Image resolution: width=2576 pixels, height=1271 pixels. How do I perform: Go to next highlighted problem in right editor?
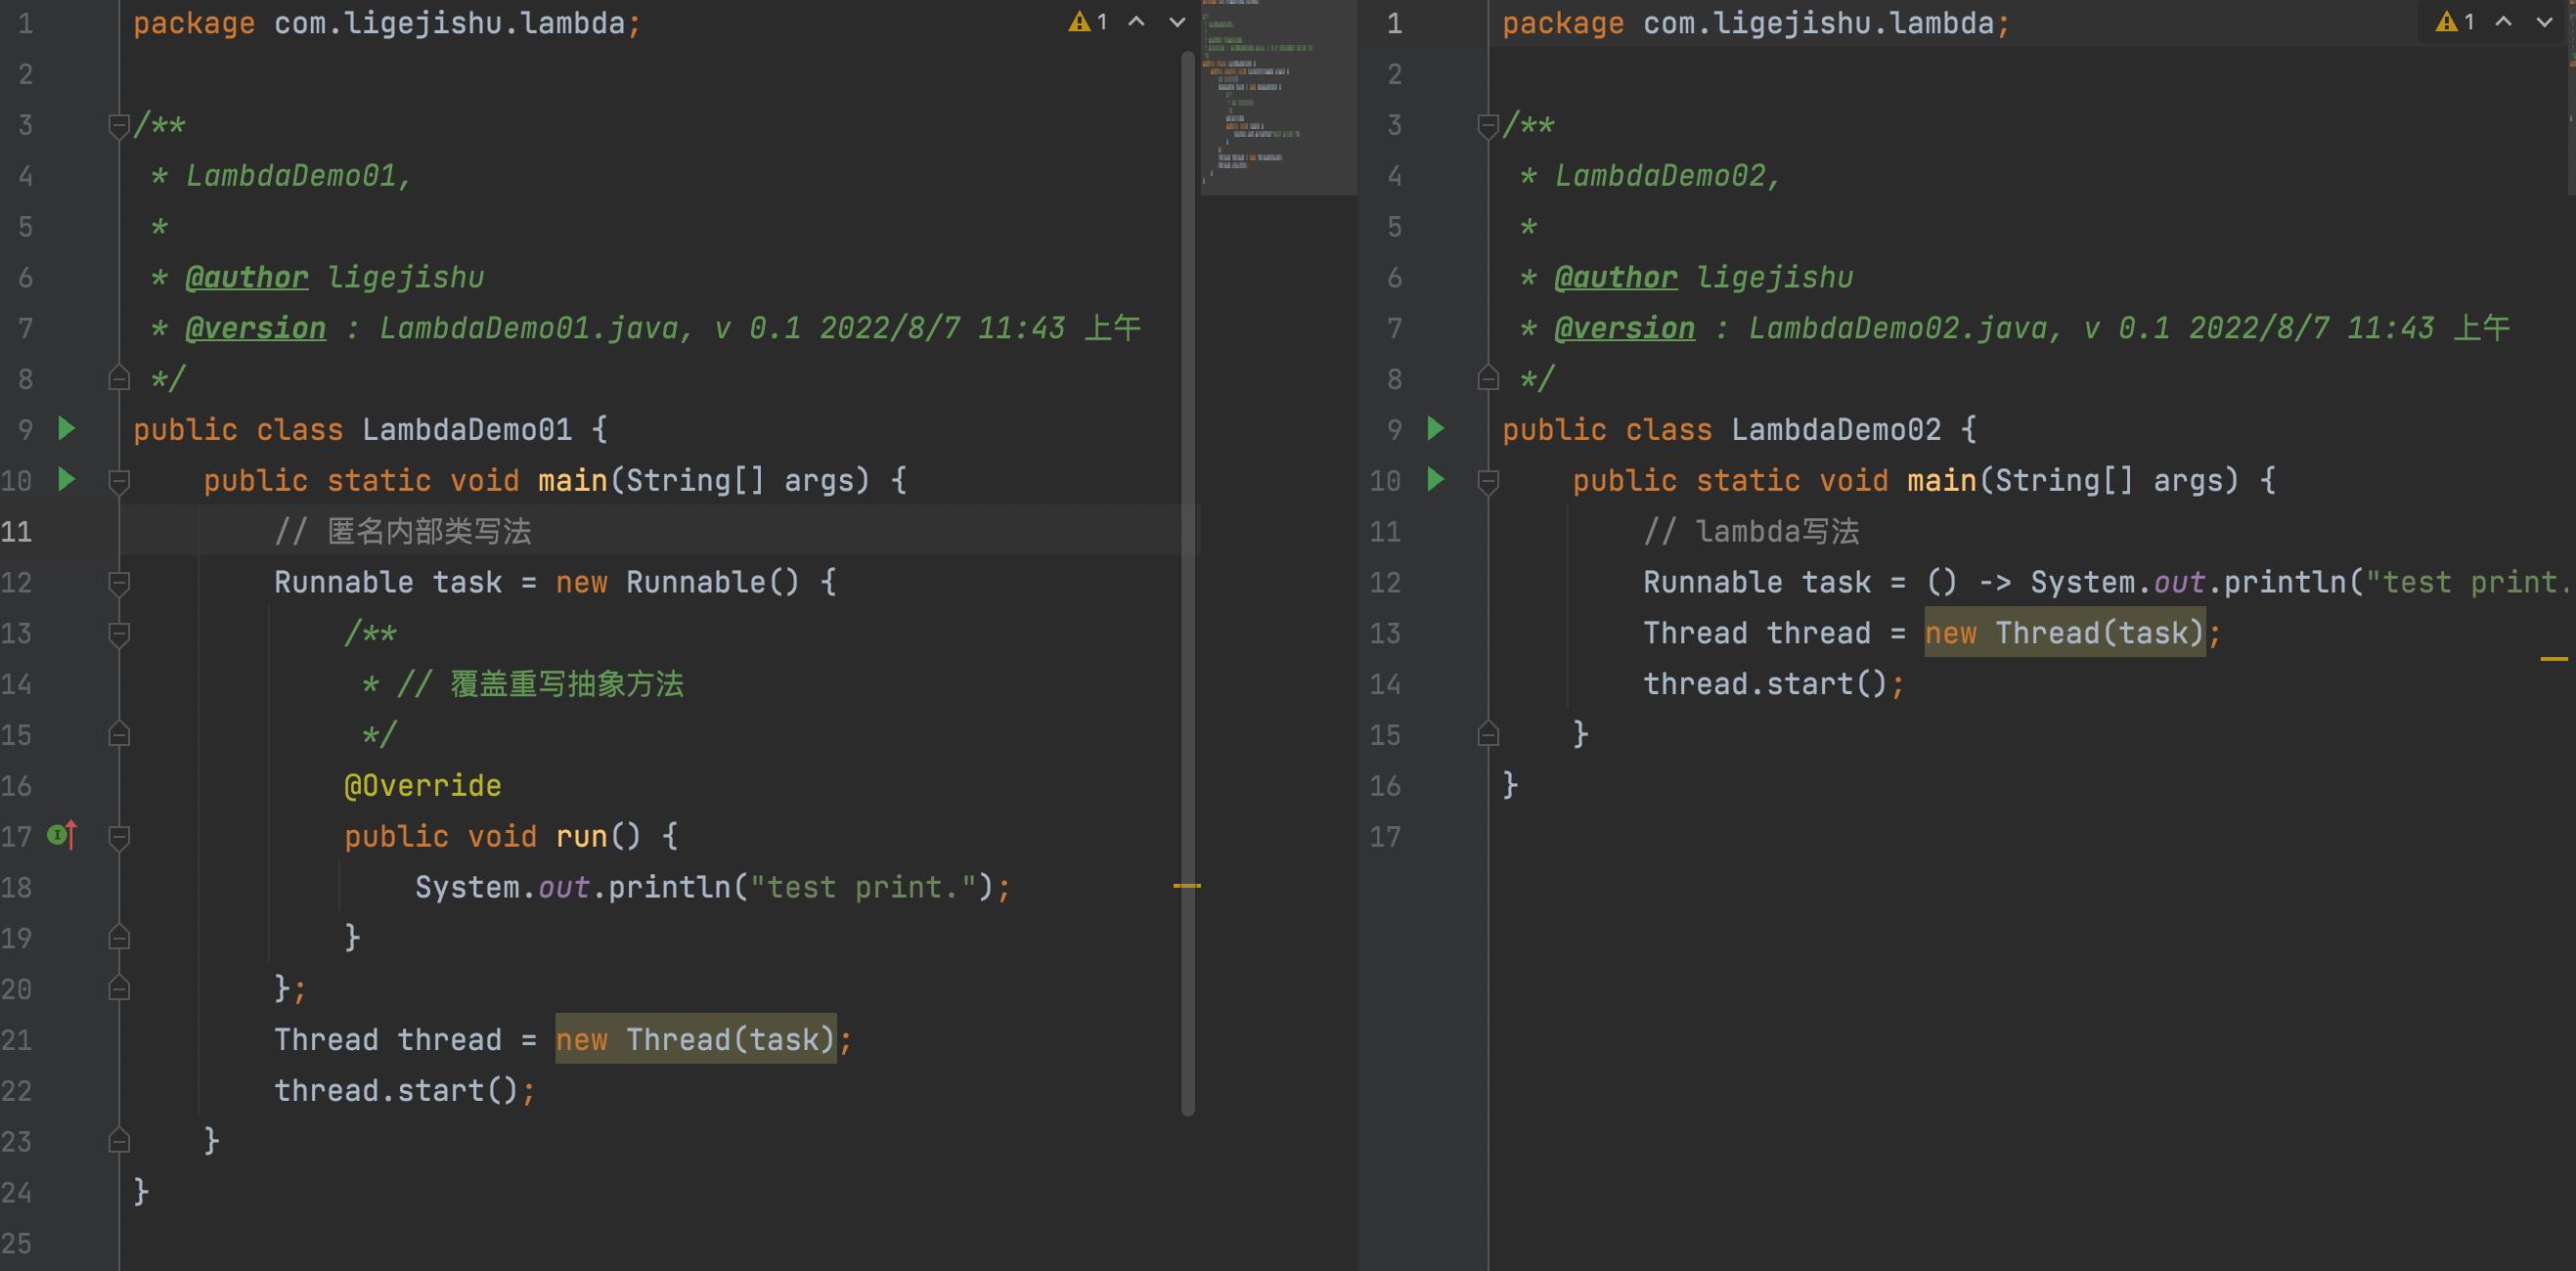2545,22
